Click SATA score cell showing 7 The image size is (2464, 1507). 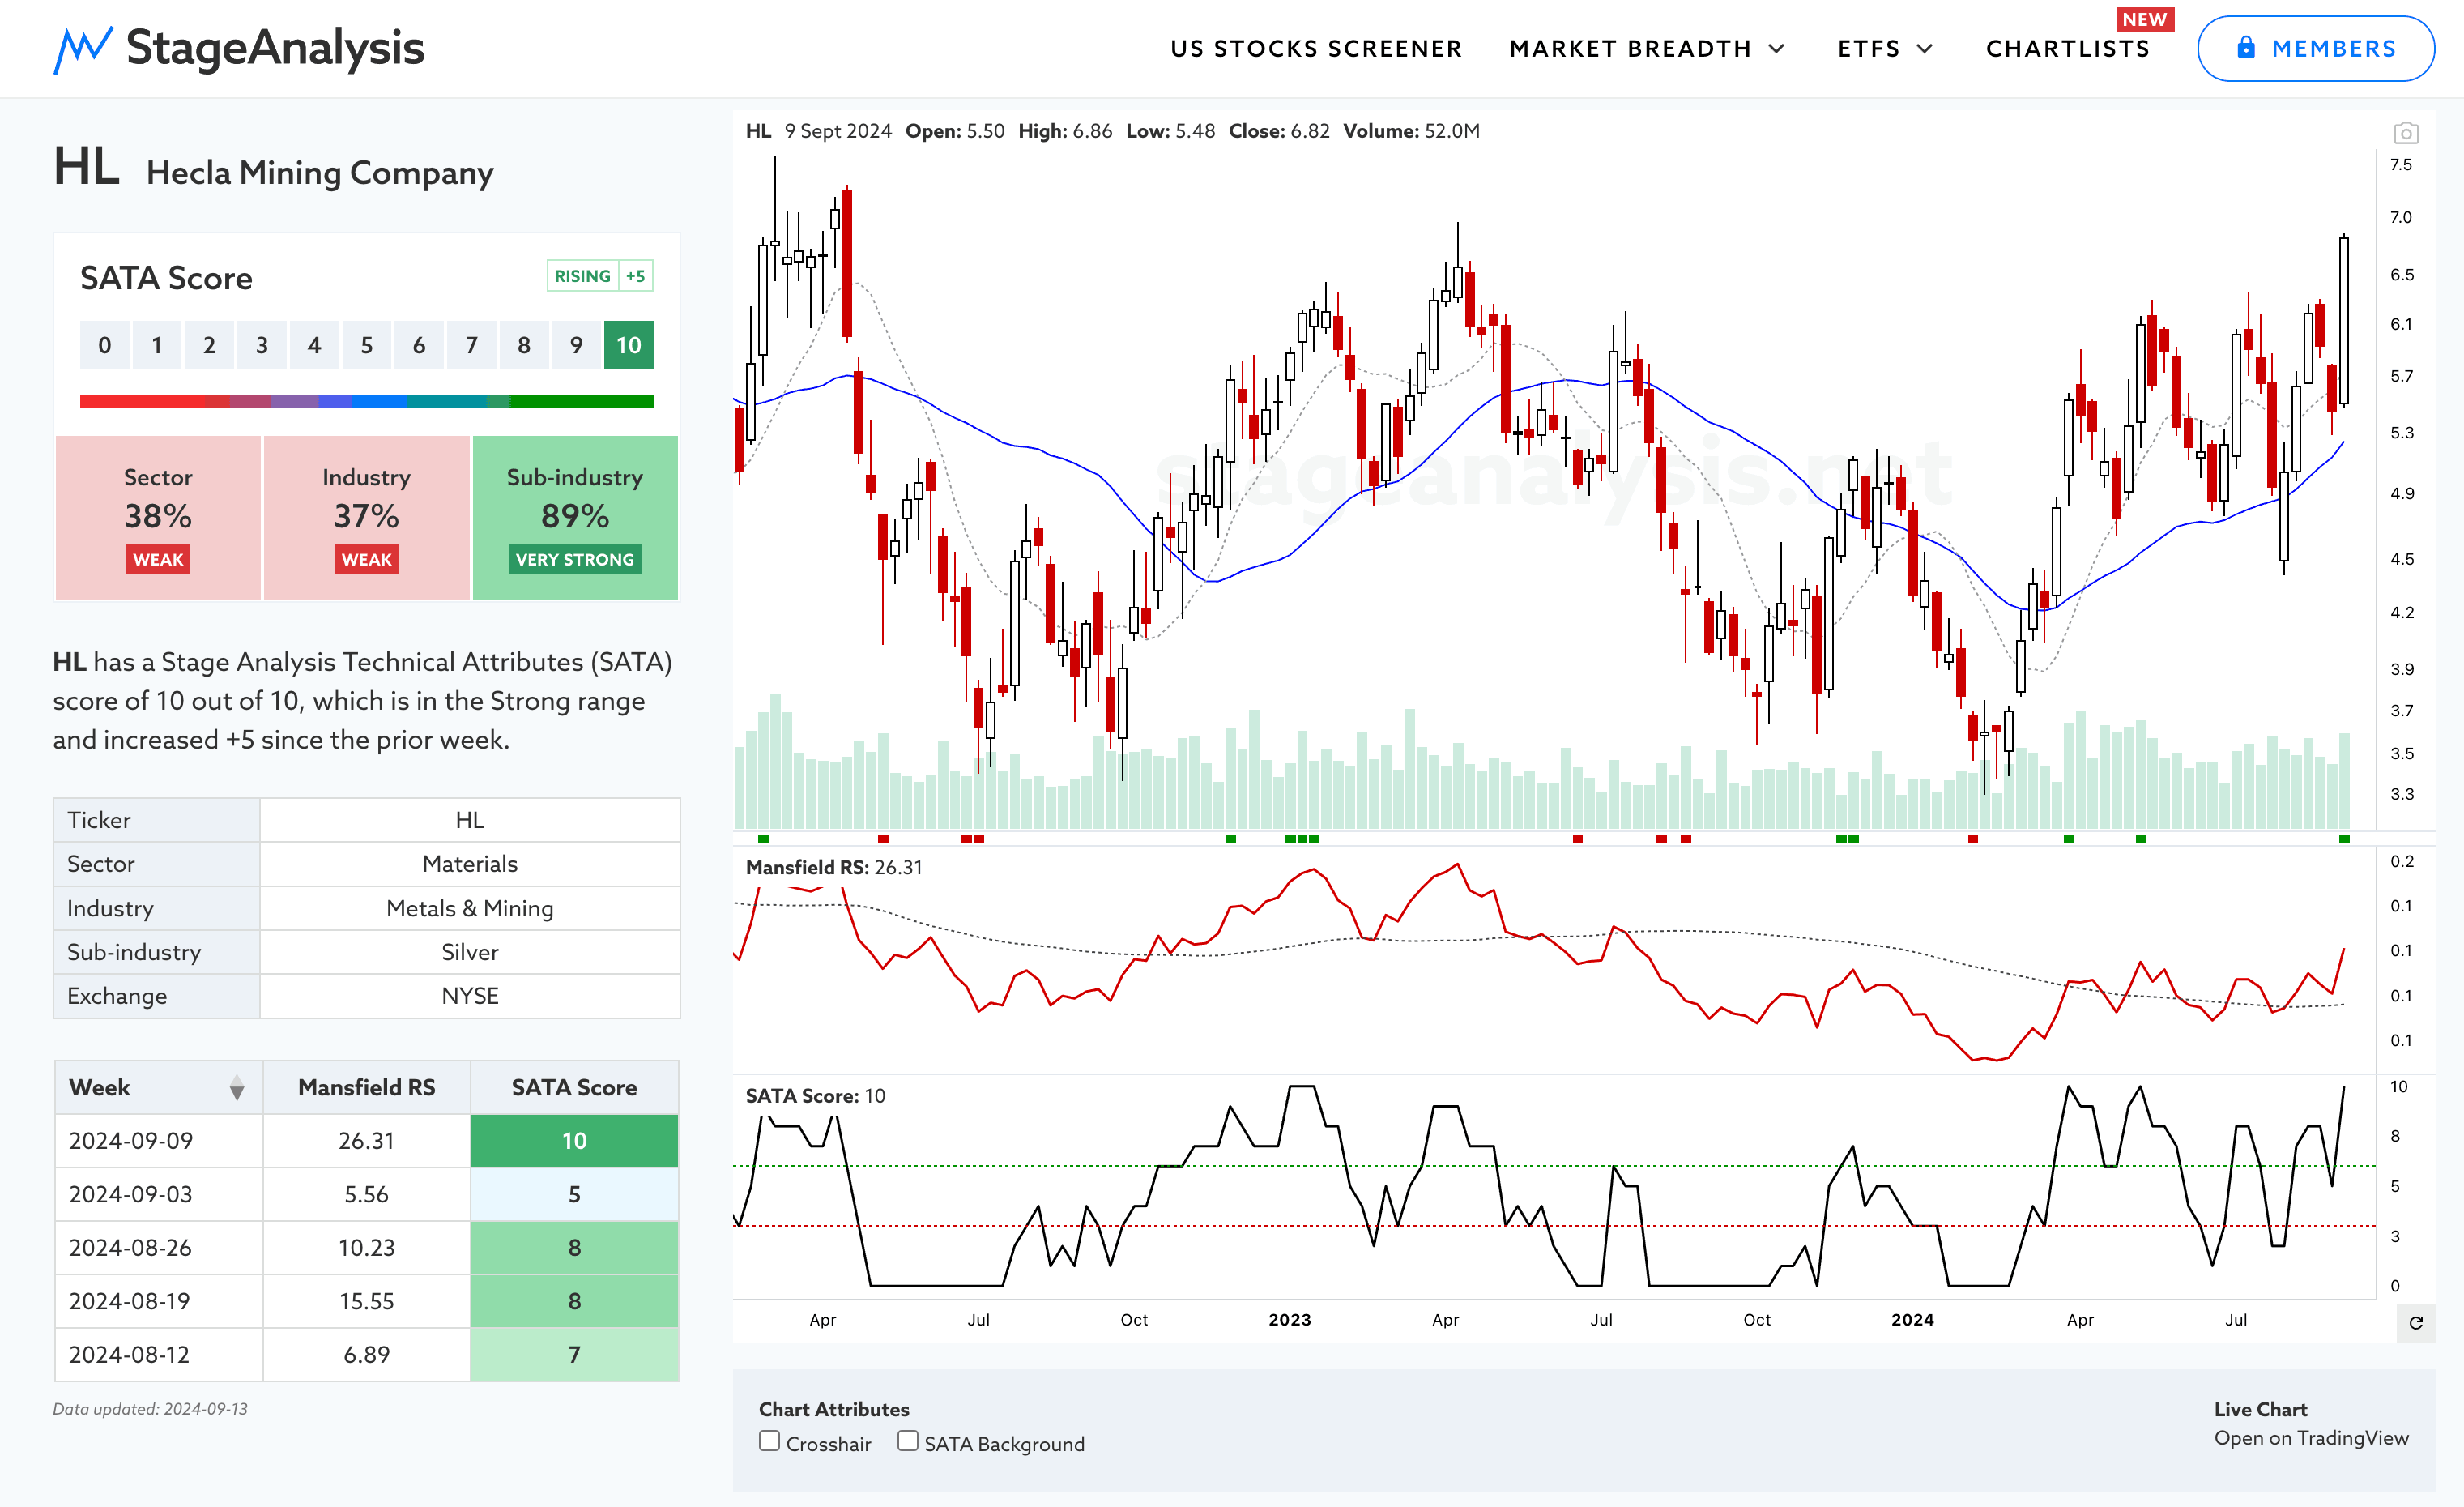click(x=574, y=1354)
